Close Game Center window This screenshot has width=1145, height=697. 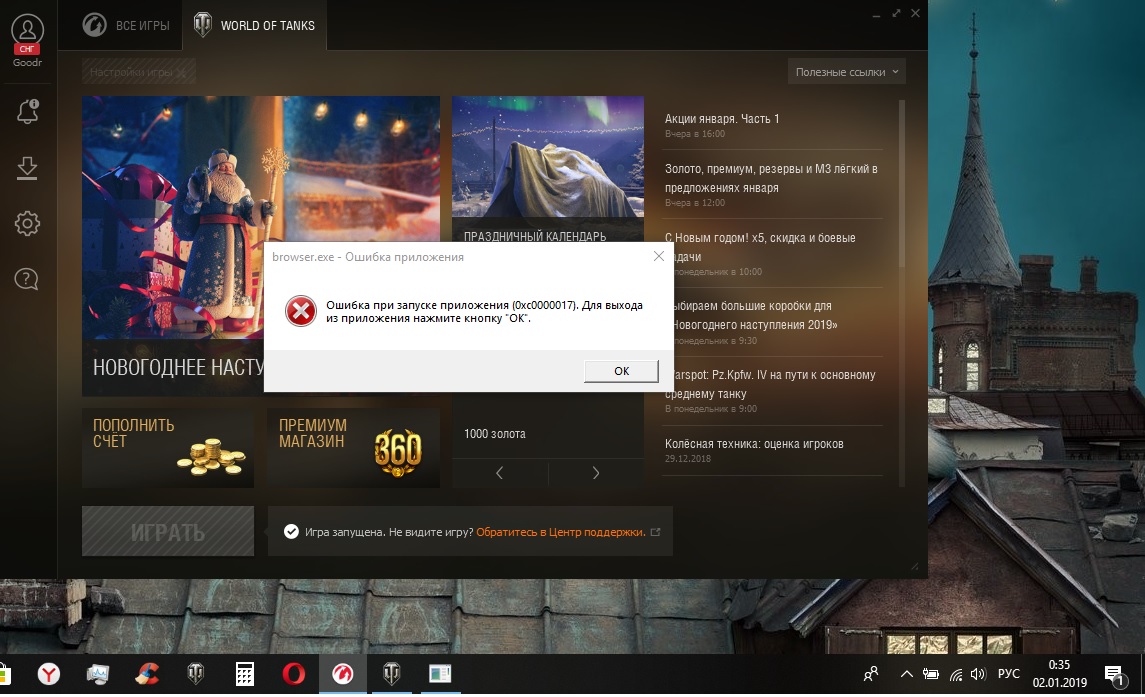coord(915,14)
